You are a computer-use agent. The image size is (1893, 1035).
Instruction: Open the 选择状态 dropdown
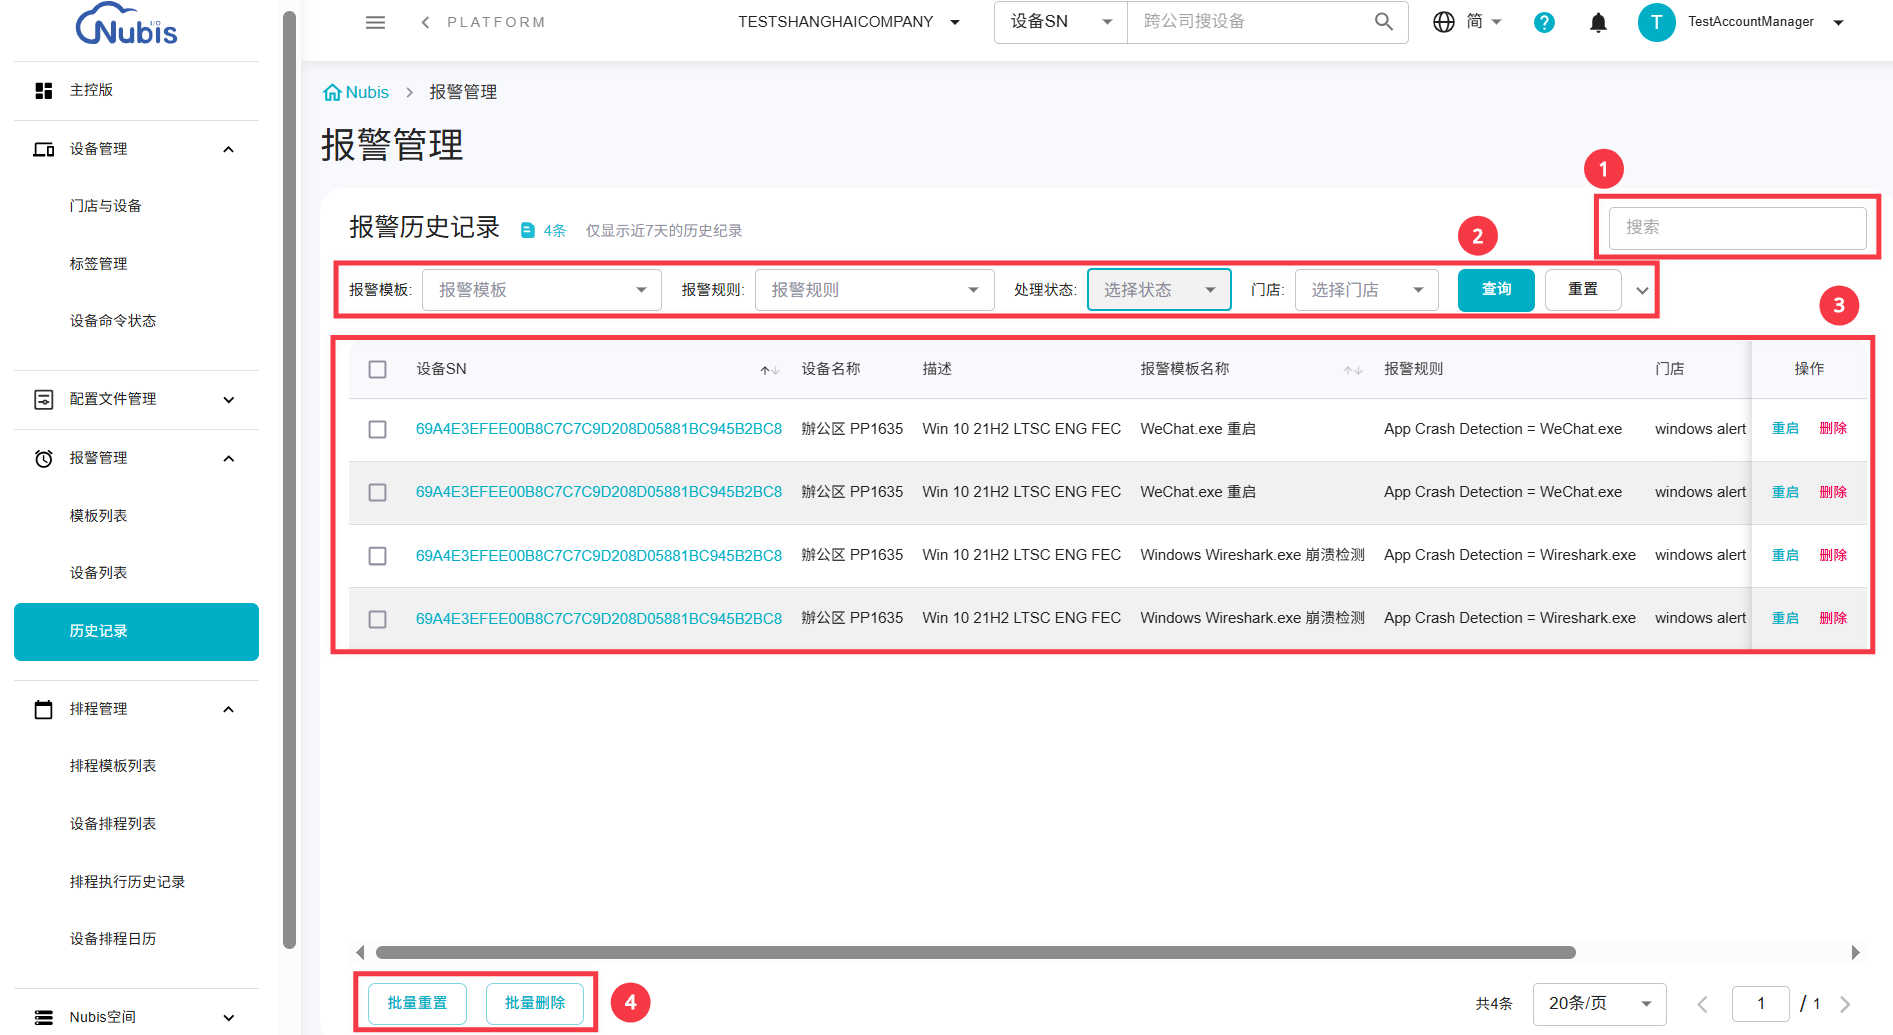1159,290
